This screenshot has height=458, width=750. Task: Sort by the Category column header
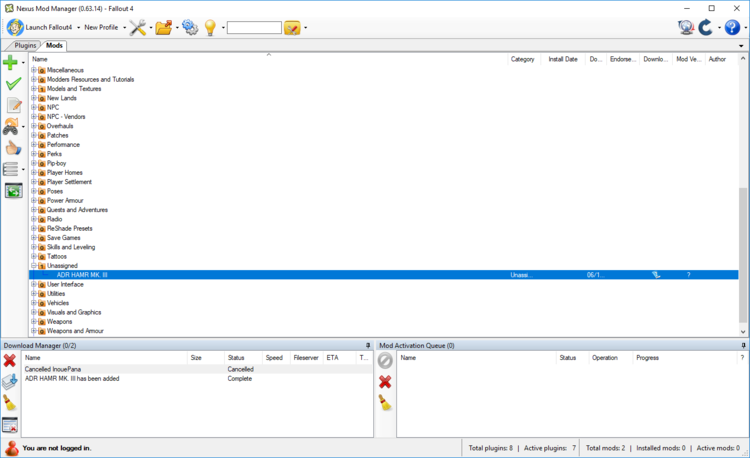pyautogui.click(x=524, y=59)
